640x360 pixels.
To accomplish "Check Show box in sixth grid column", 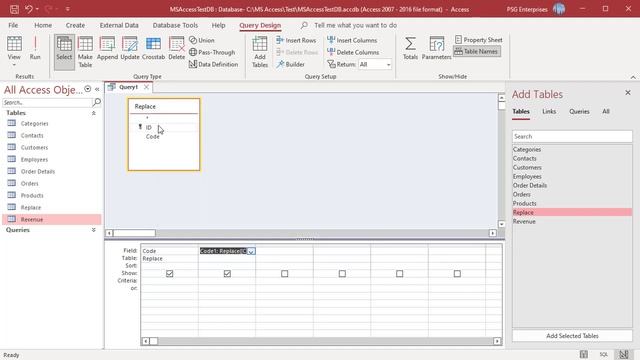I will pyautogui.click(x=457, y=273).
